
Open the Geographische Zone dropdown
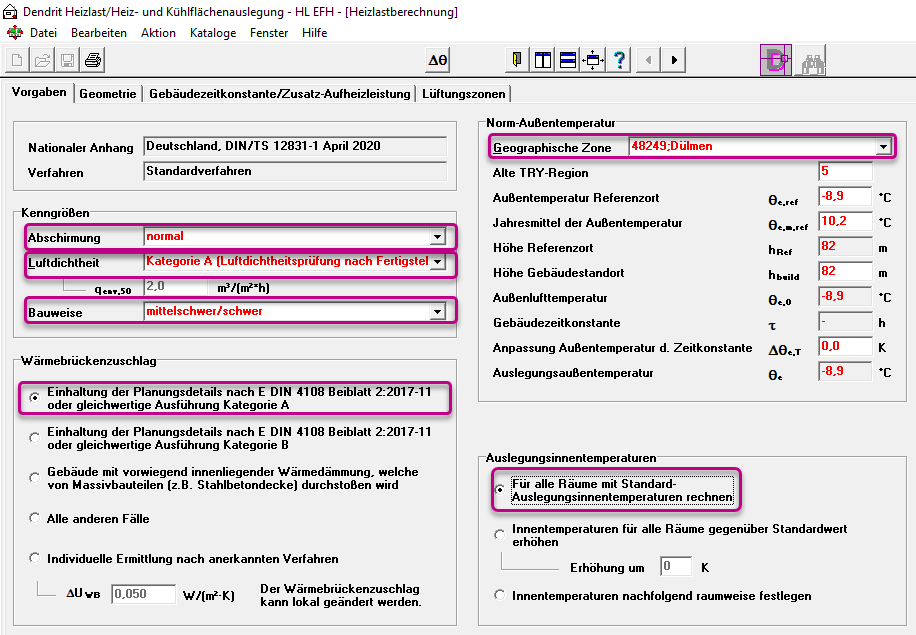coord(883,147)
